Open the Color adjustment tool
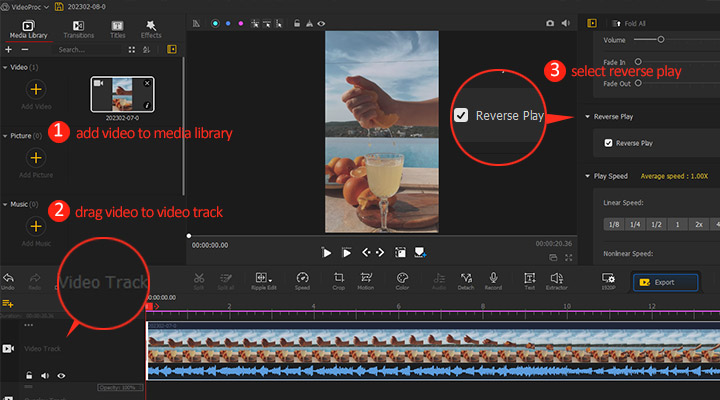Screen dimensions: 720x400 [402, 280]
